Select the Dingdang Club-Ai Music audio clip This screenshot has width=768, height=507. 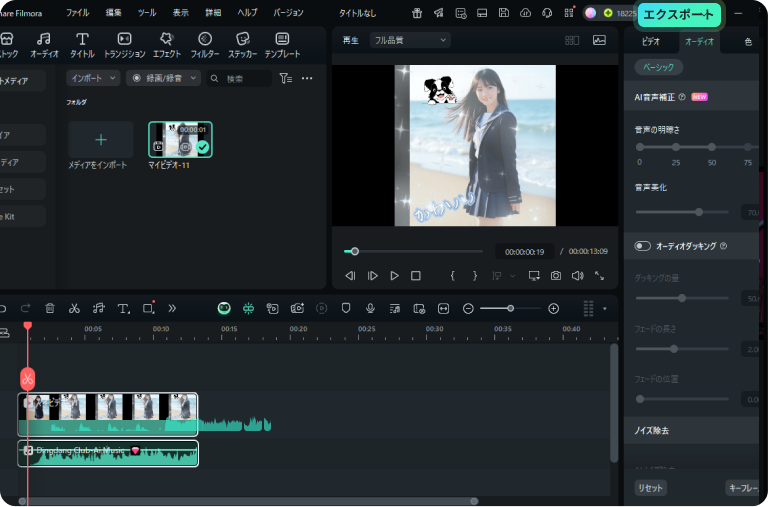[x=108, y=454]
